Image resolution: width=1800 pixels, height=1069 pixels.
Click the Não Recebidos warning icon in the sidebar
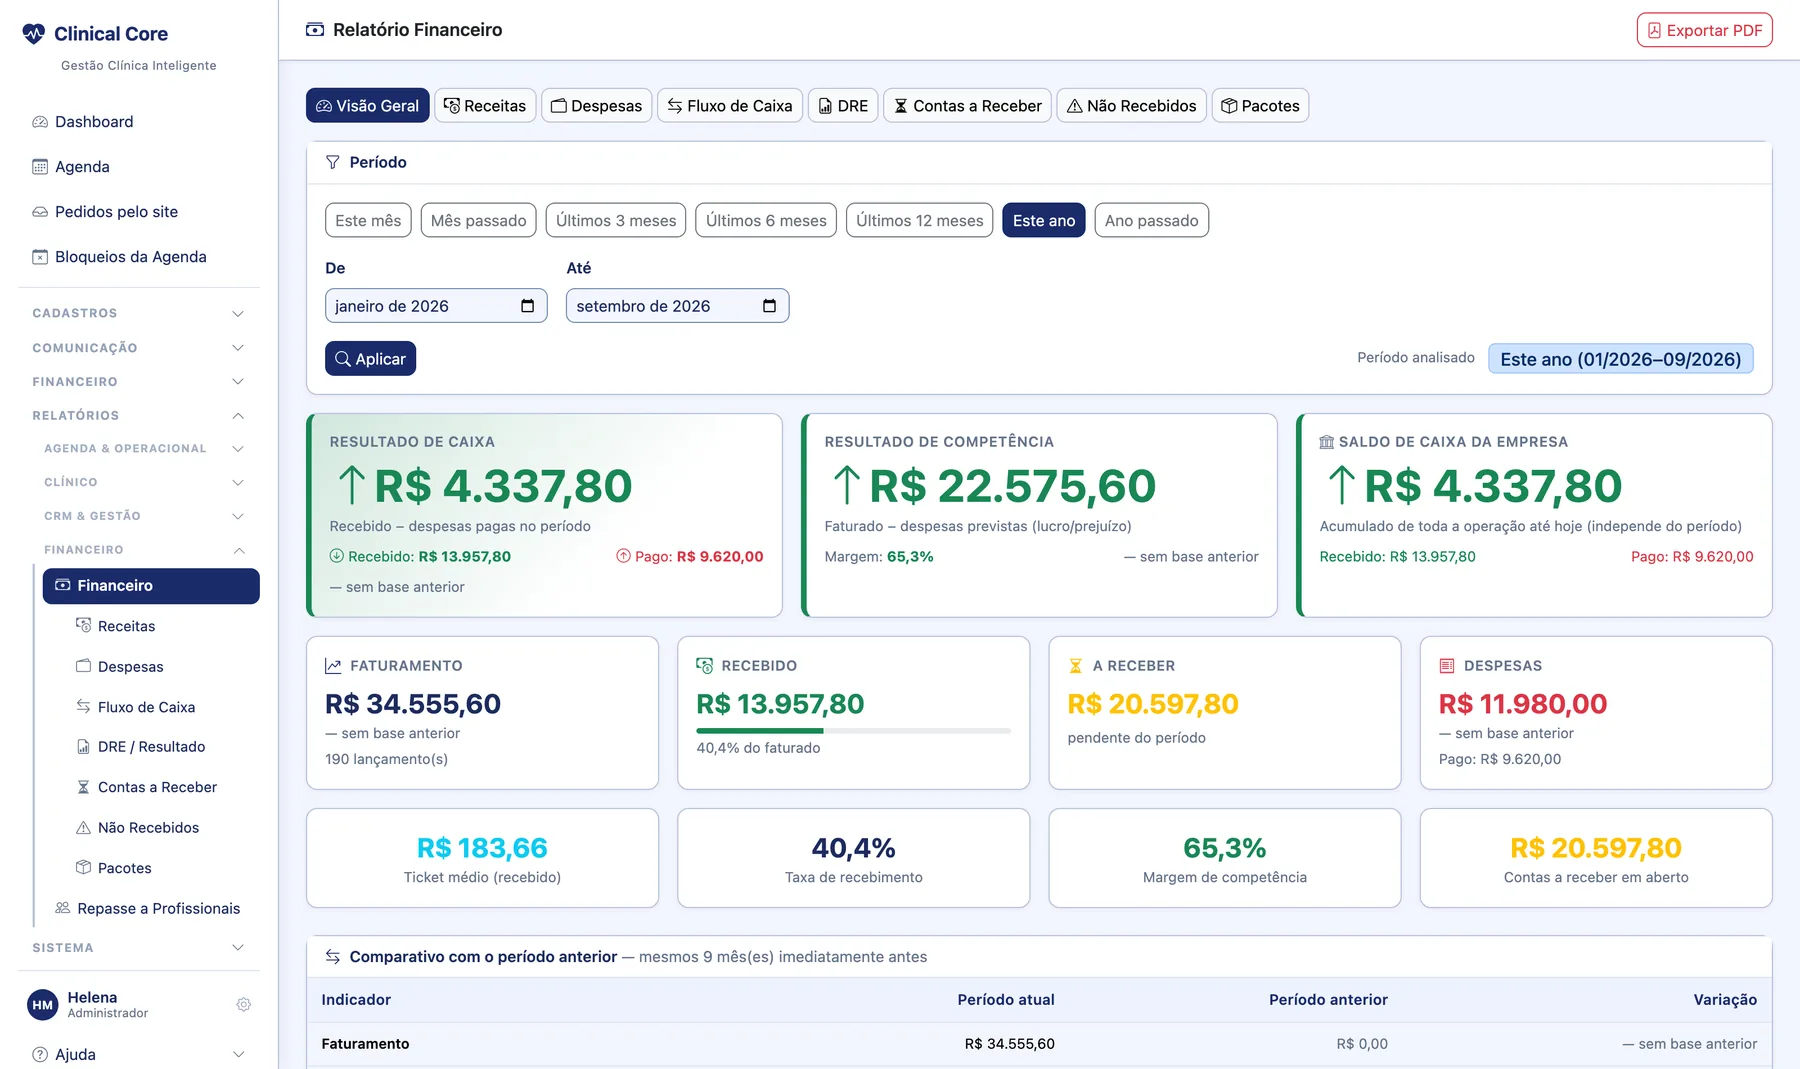(x=84, y=828)
